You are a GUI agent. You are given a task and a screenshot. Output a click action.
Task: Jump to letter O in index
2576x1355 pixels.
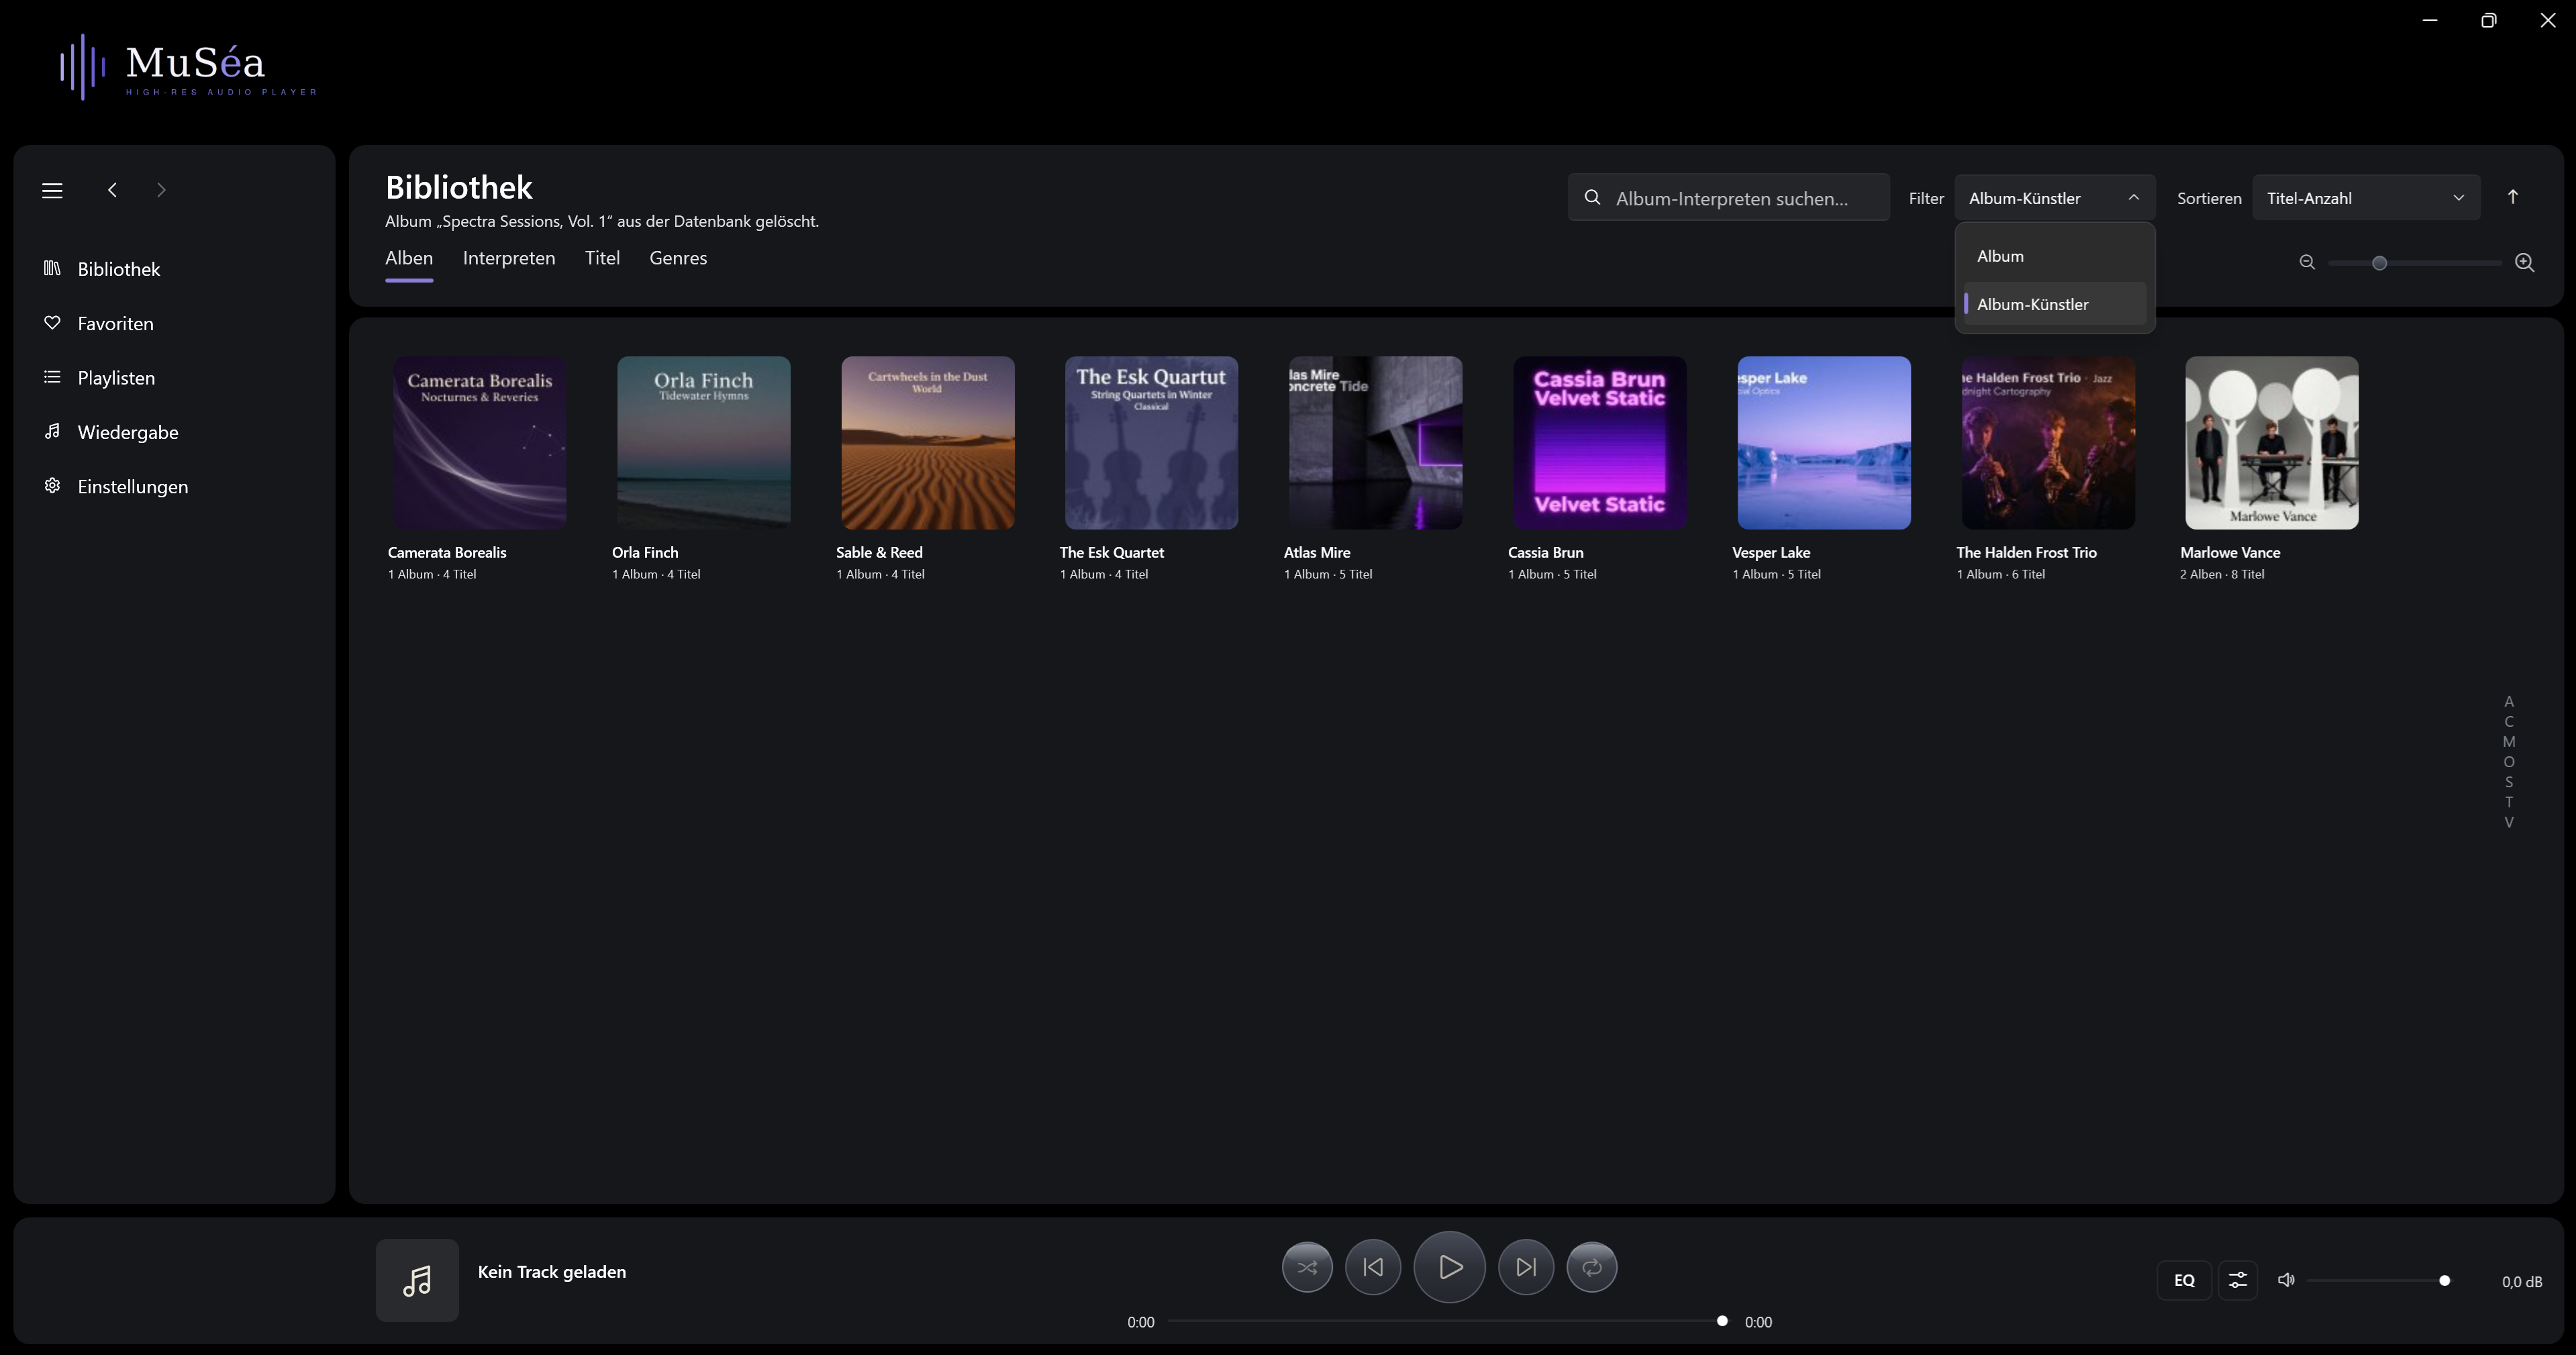(2509, 761)
